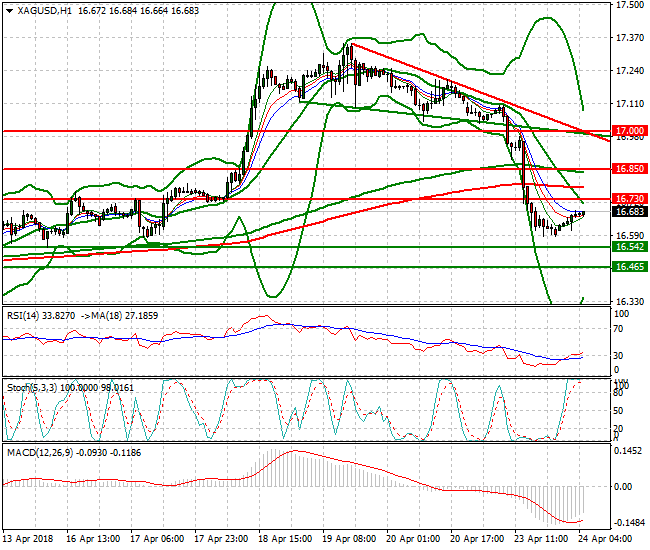Click the 17 Apr 06:00 time label

[157, 539]
